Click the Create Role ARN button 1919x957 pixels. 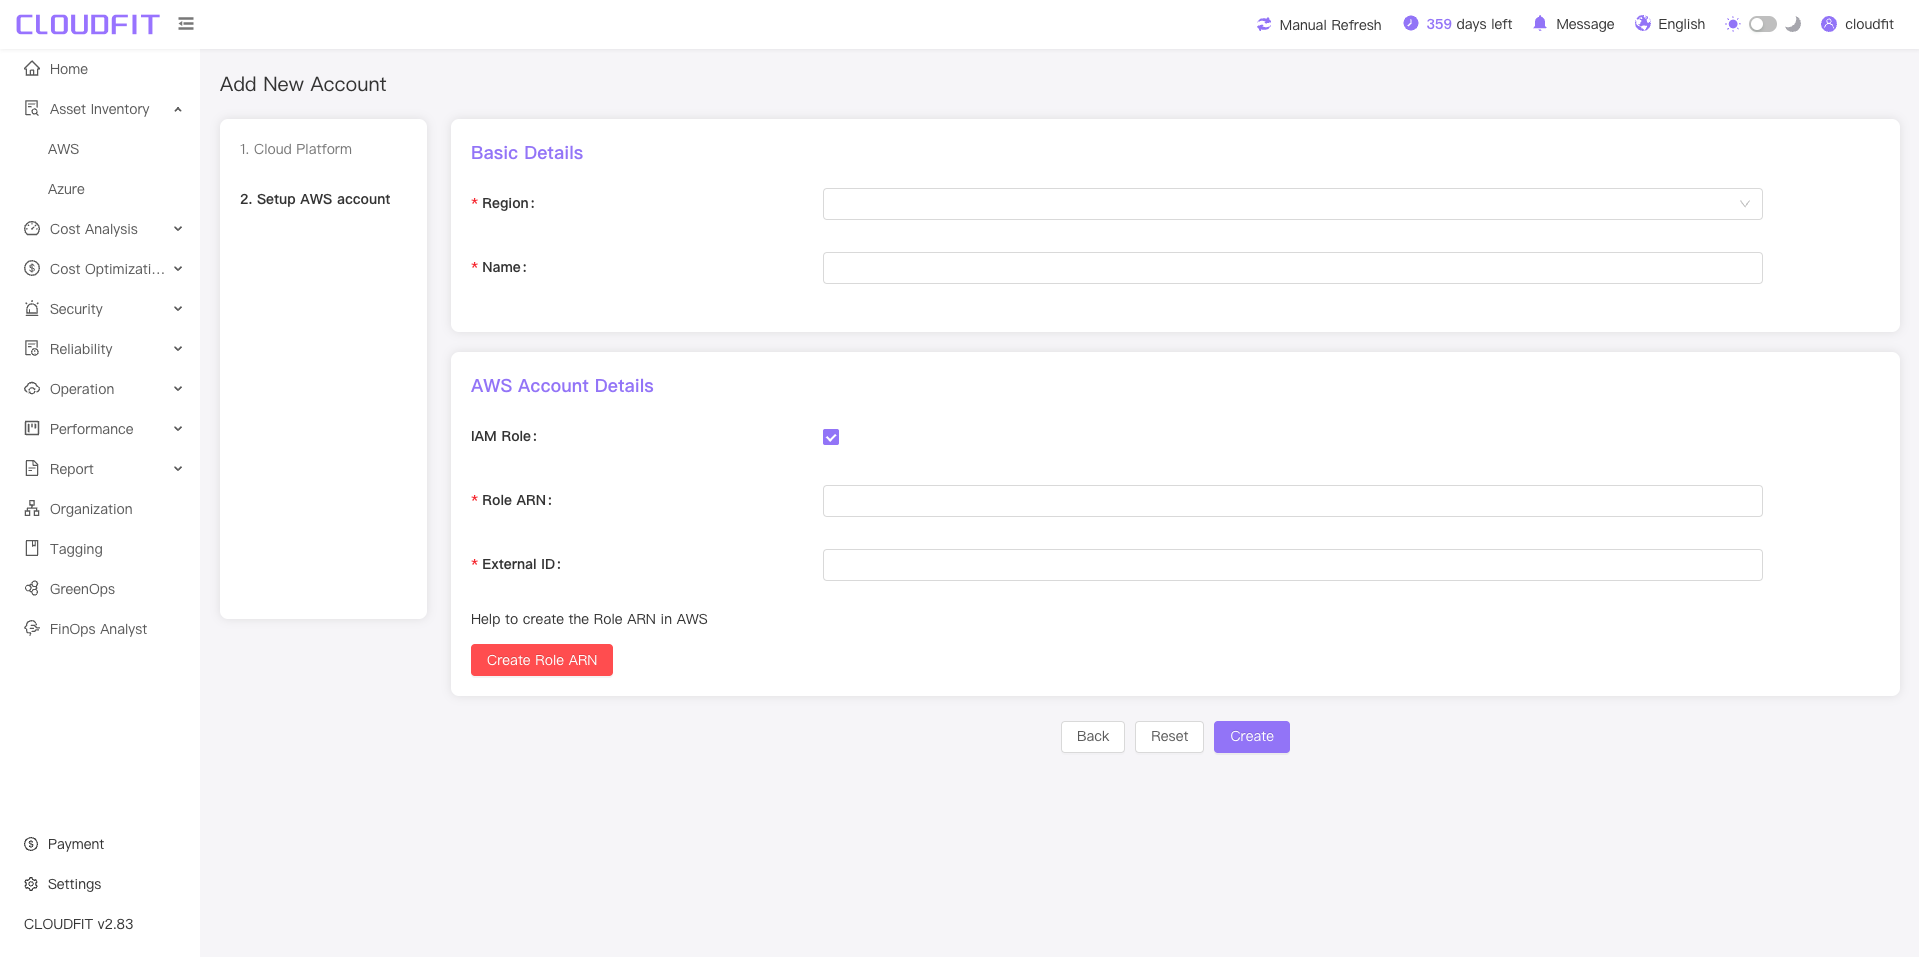[542, 660]
